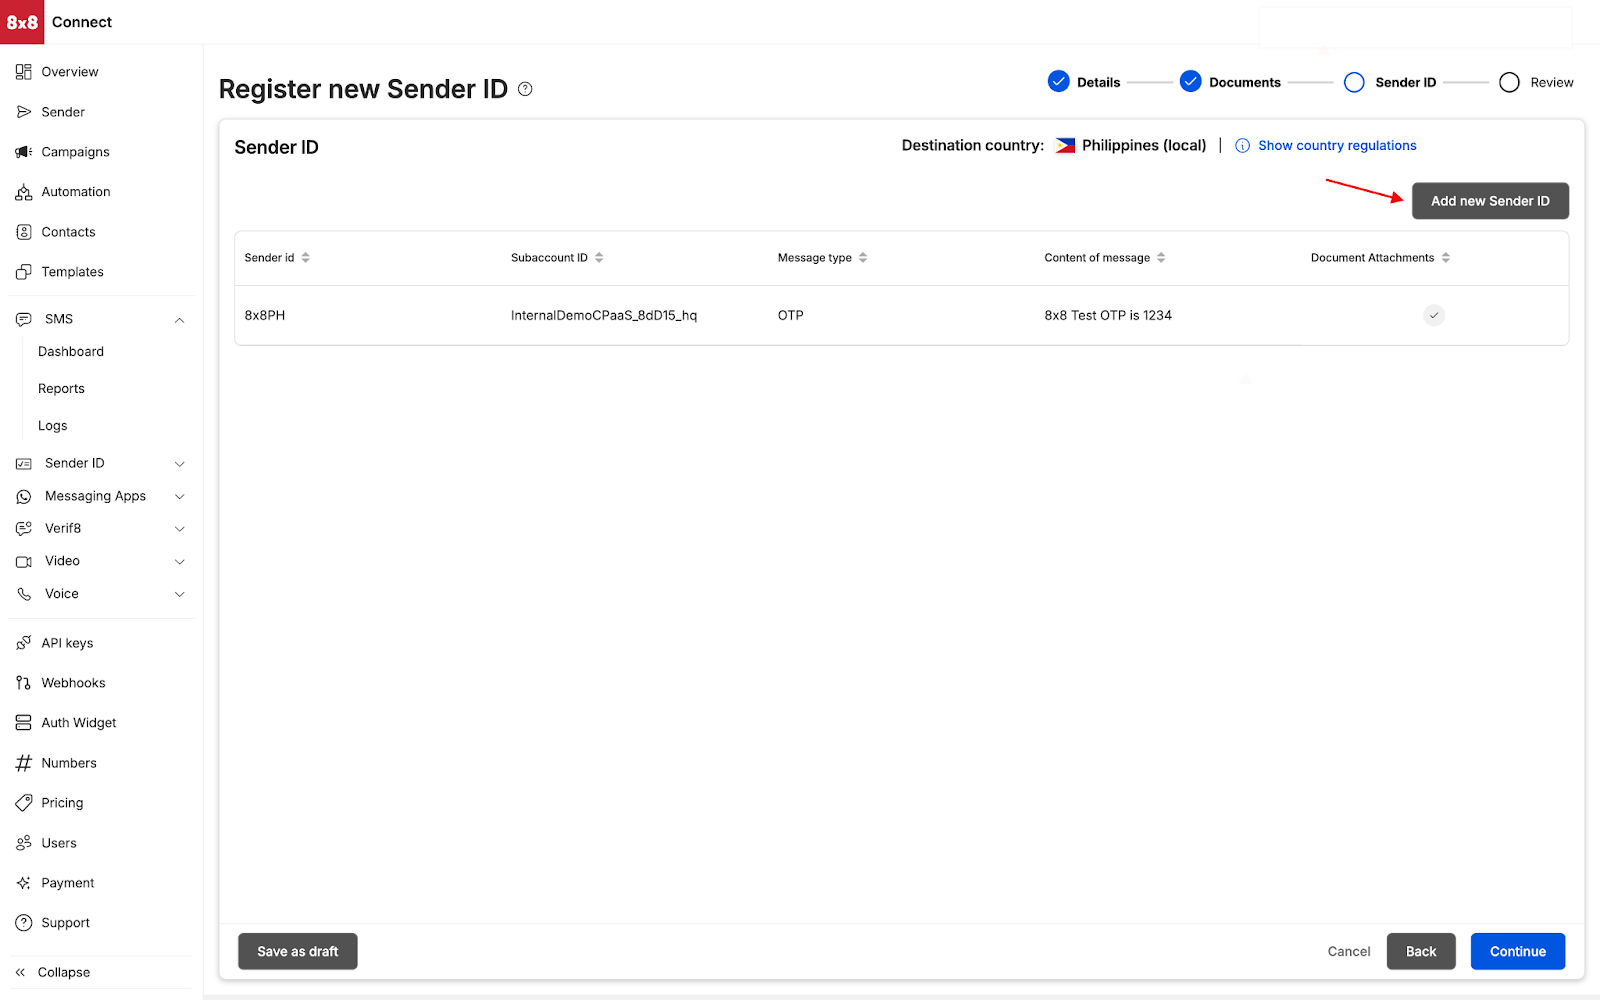Collapse the SMS menu section

(x=180, y=320)
